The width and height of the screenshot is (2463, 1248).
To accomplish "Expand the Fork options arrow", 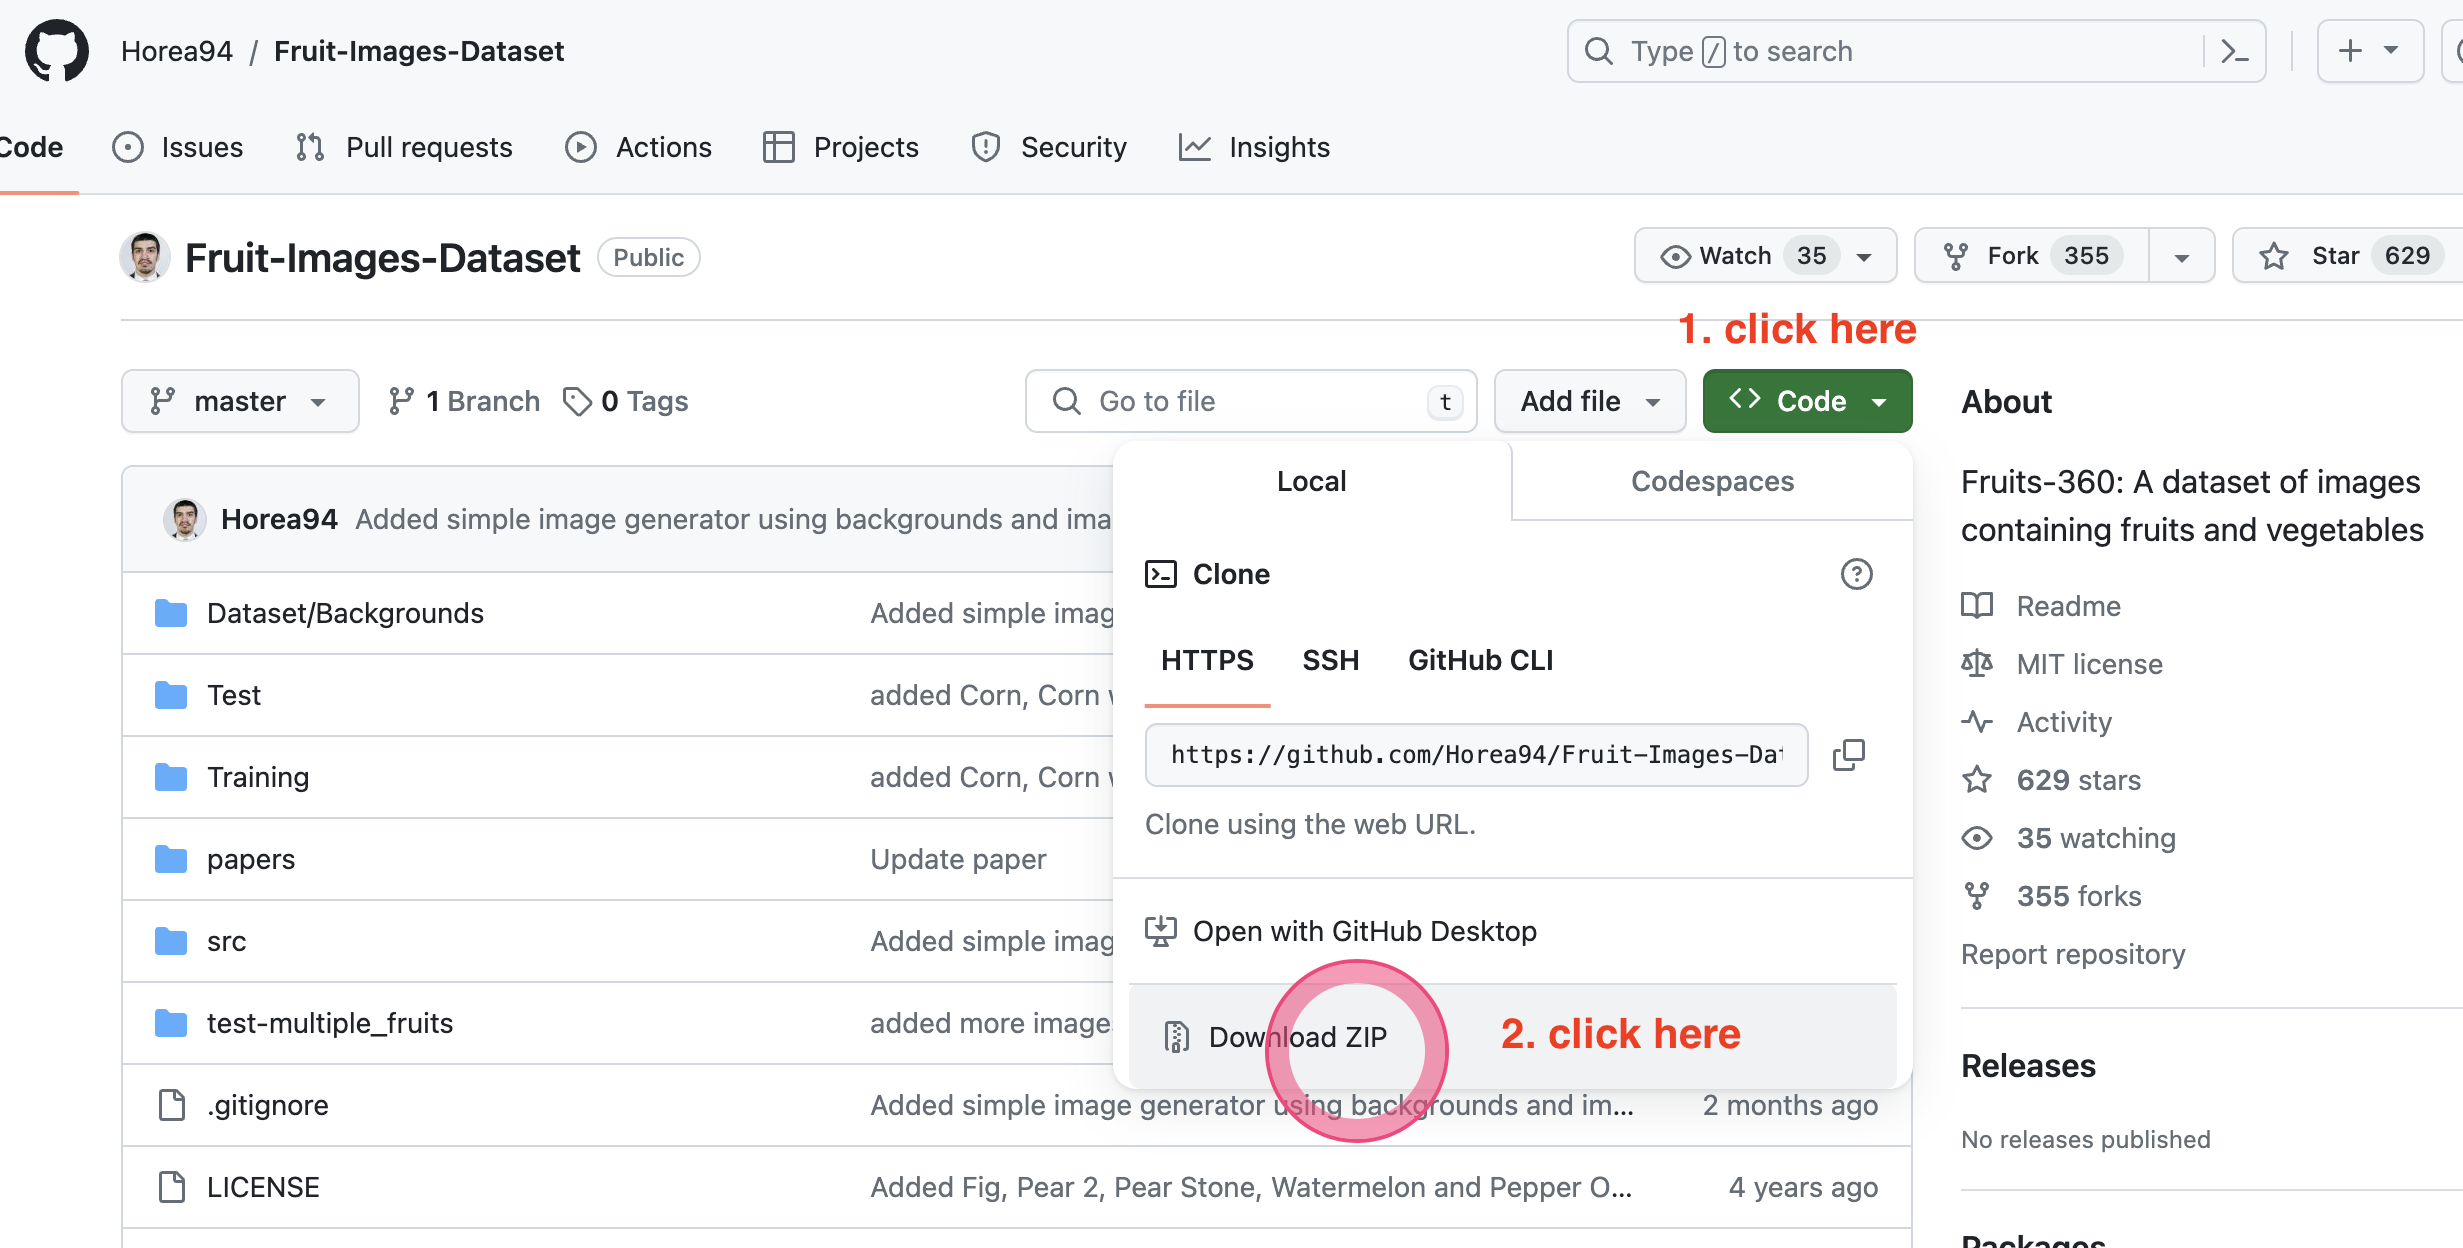I will (x=2181, y=256).
